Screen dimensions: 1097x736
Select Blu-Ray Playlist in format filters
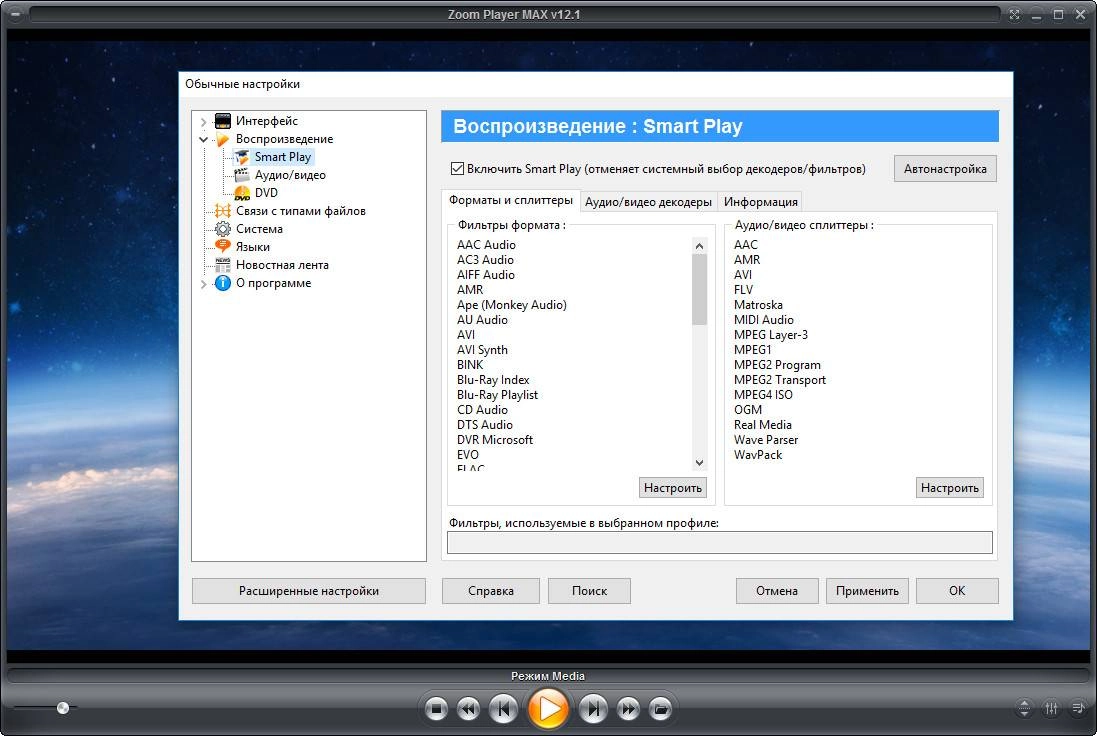click(x=497, y=395)
